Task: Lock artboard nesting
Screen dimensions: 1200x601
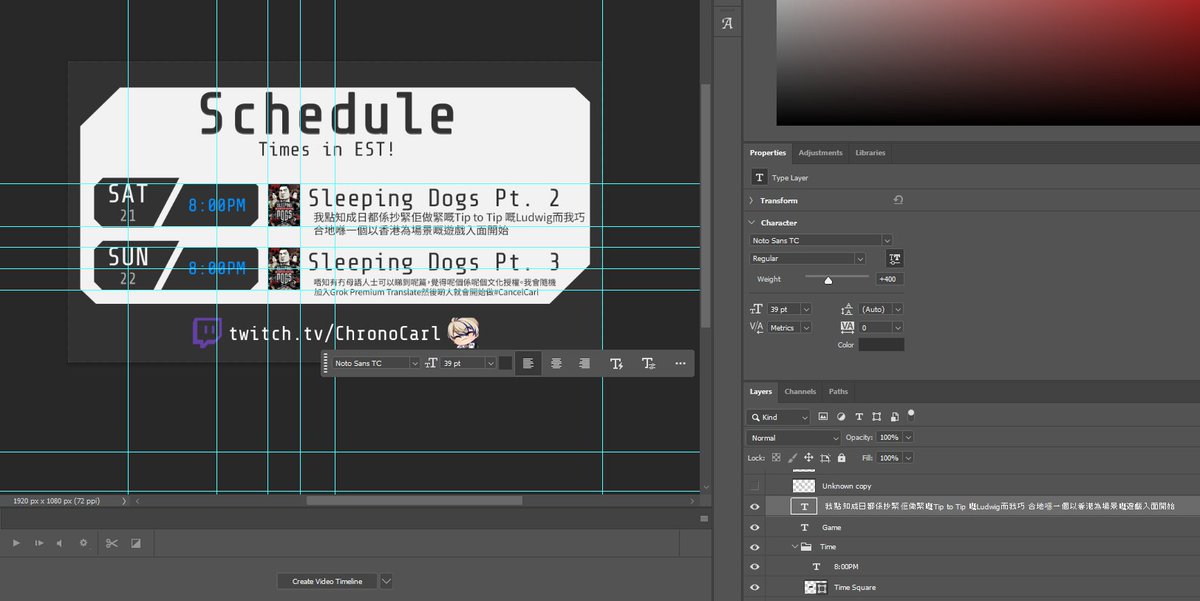Action: (x=825, y=457)
